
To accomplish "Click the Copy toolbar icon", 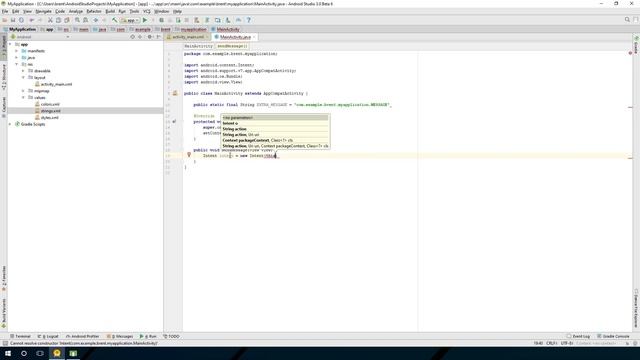I will pyautogui.click(x=58, y=20).
